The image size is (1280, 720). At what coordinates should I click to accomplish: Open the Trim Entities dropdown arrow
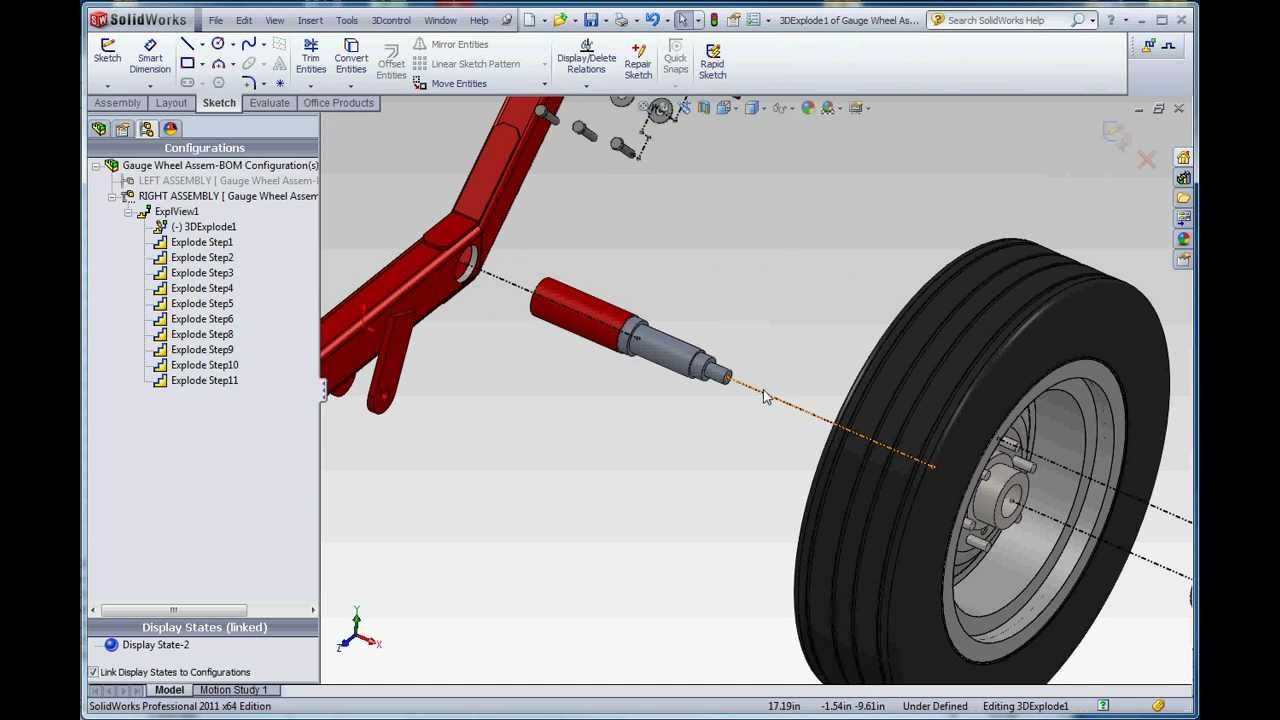click(x=311, y=85)
